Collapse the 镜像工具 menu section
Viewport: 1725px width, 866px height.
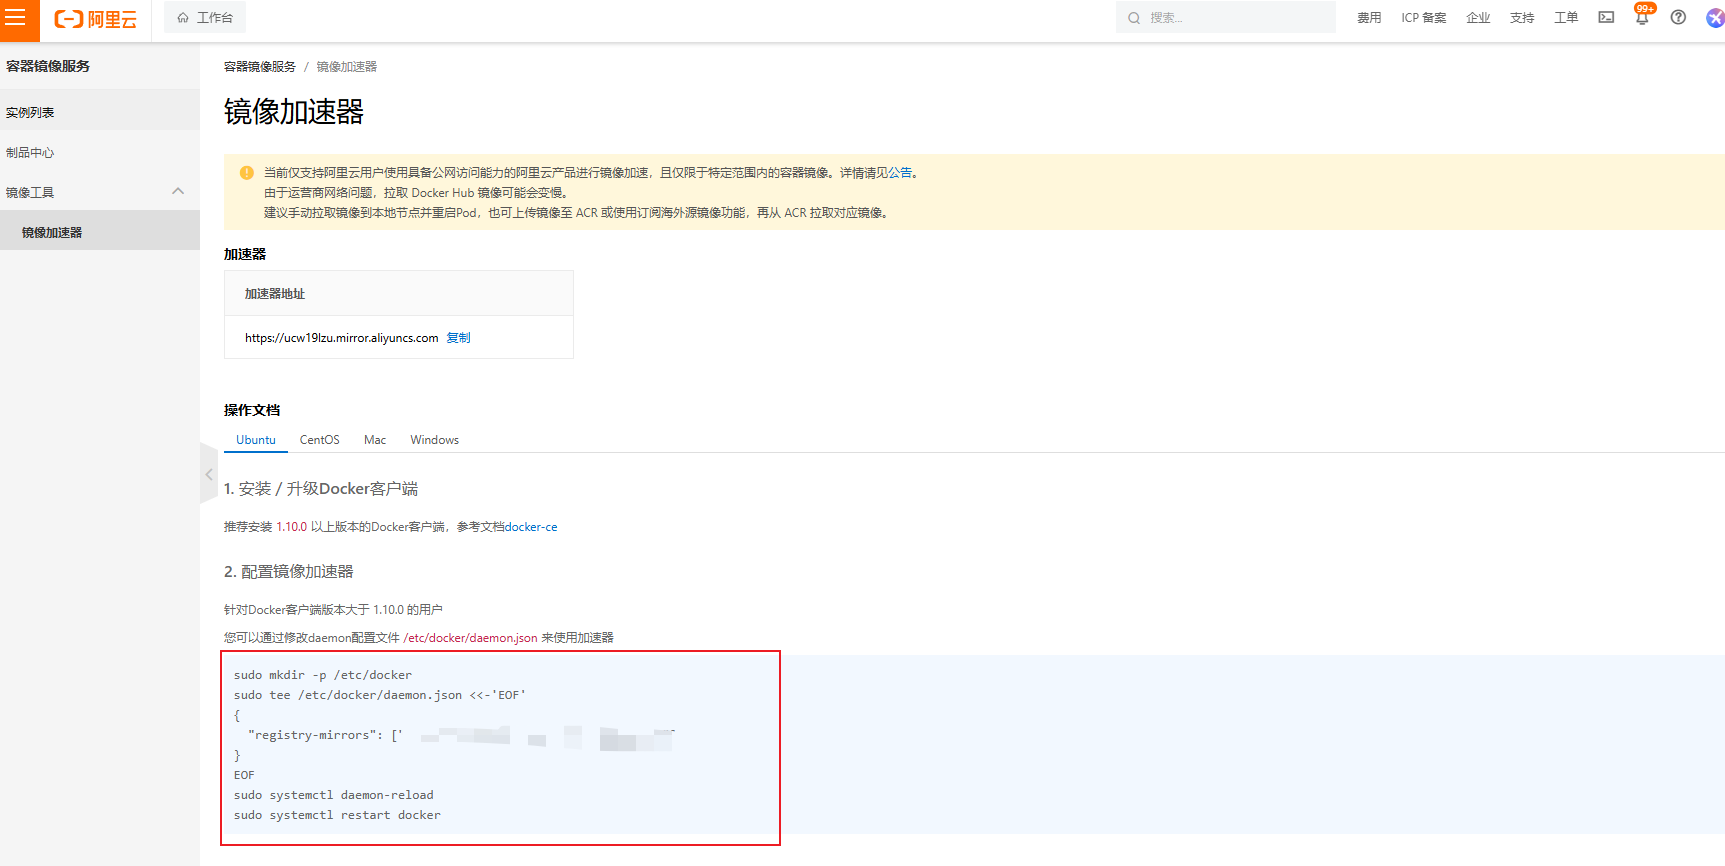178,192
